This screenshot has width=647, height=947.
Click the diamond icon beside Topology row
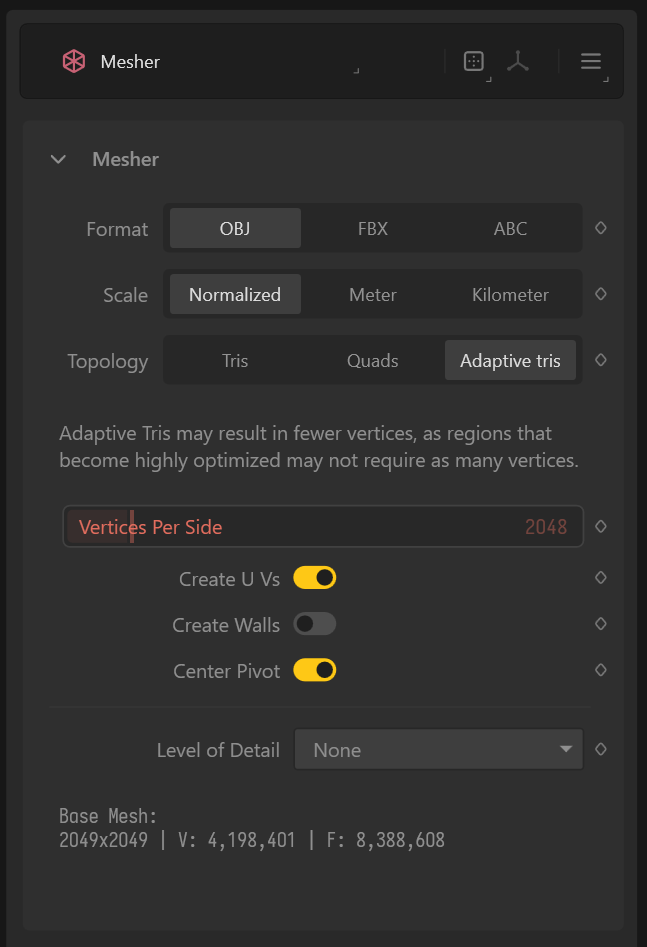pyautogui.click(x=601, y=360)
